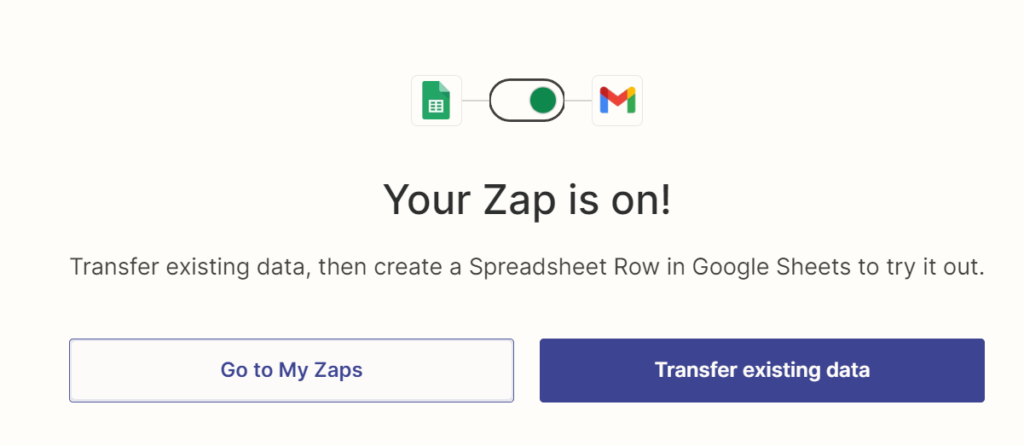Click the Gmail app icon
Image resolution: width=1024 pixels, height=446 pixels.
[617, 100]
